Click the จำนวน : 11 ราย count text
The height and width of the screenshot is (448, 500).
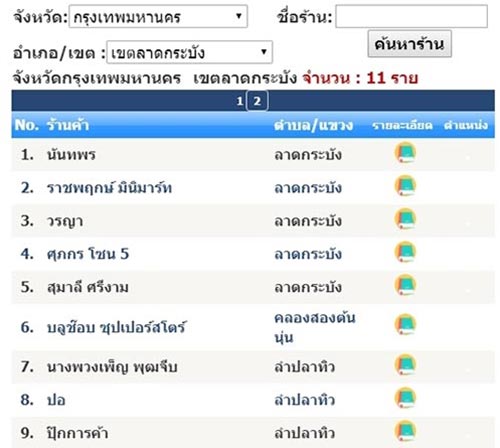pos(360,78)
